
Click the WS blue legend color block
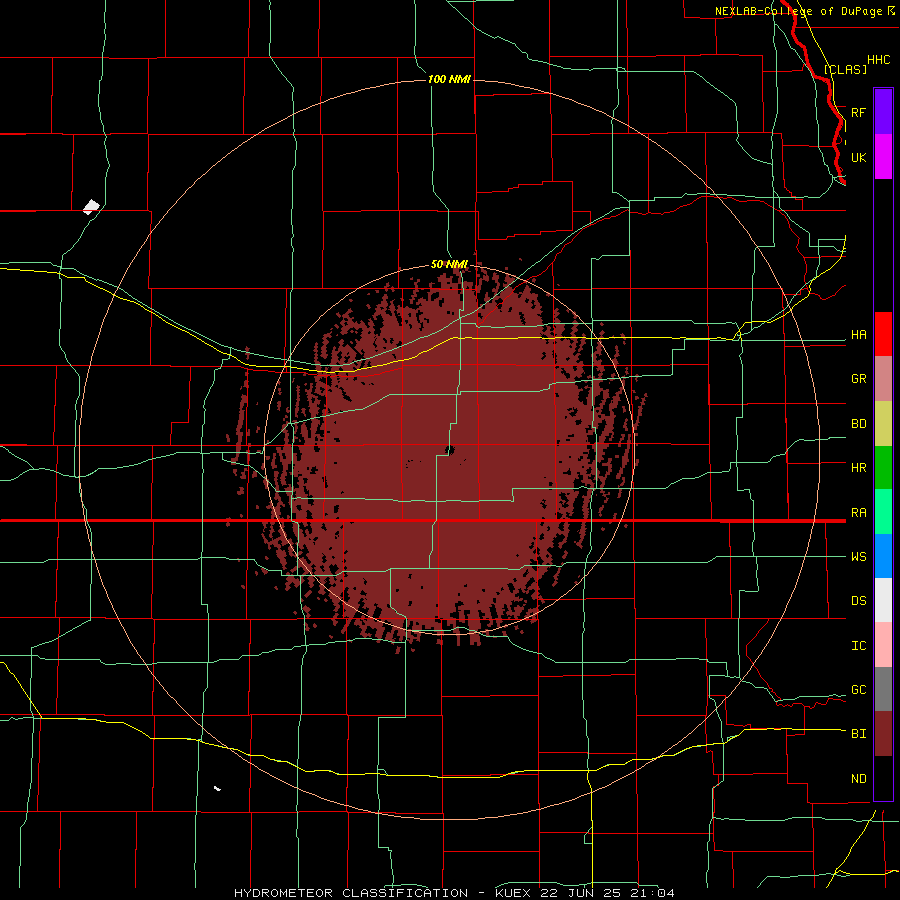(x=883, y=556)
